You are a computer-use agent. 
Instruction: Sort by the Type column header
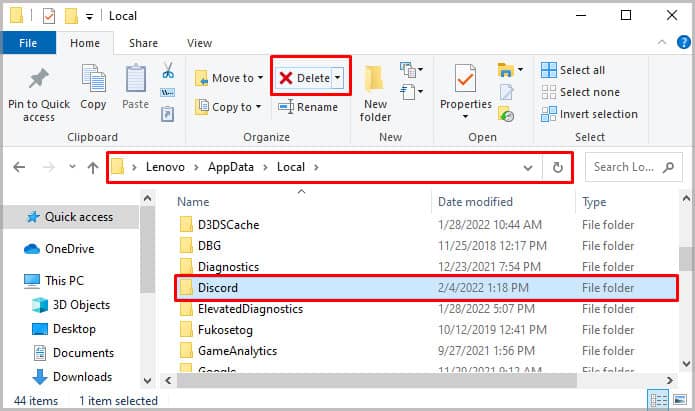pos(593,202)
